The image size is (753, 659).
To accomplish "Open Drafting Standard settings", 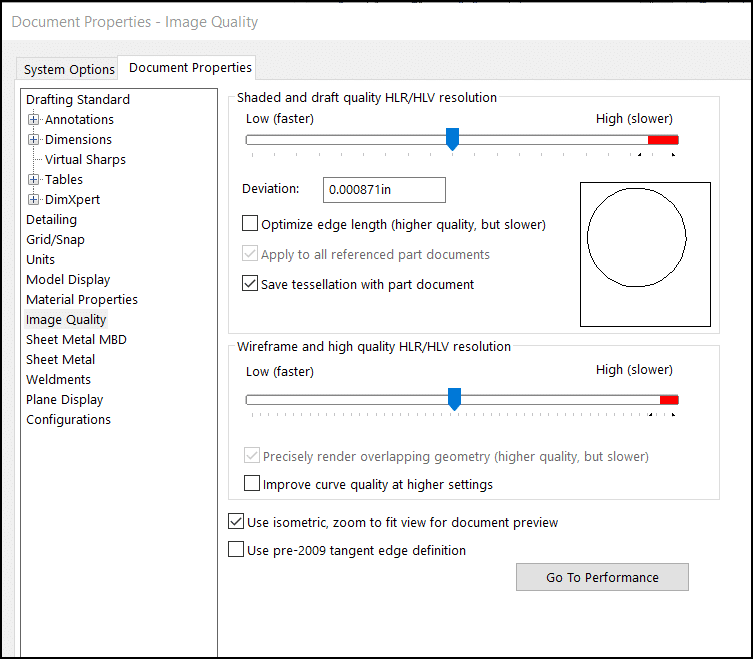I will 78,100.
